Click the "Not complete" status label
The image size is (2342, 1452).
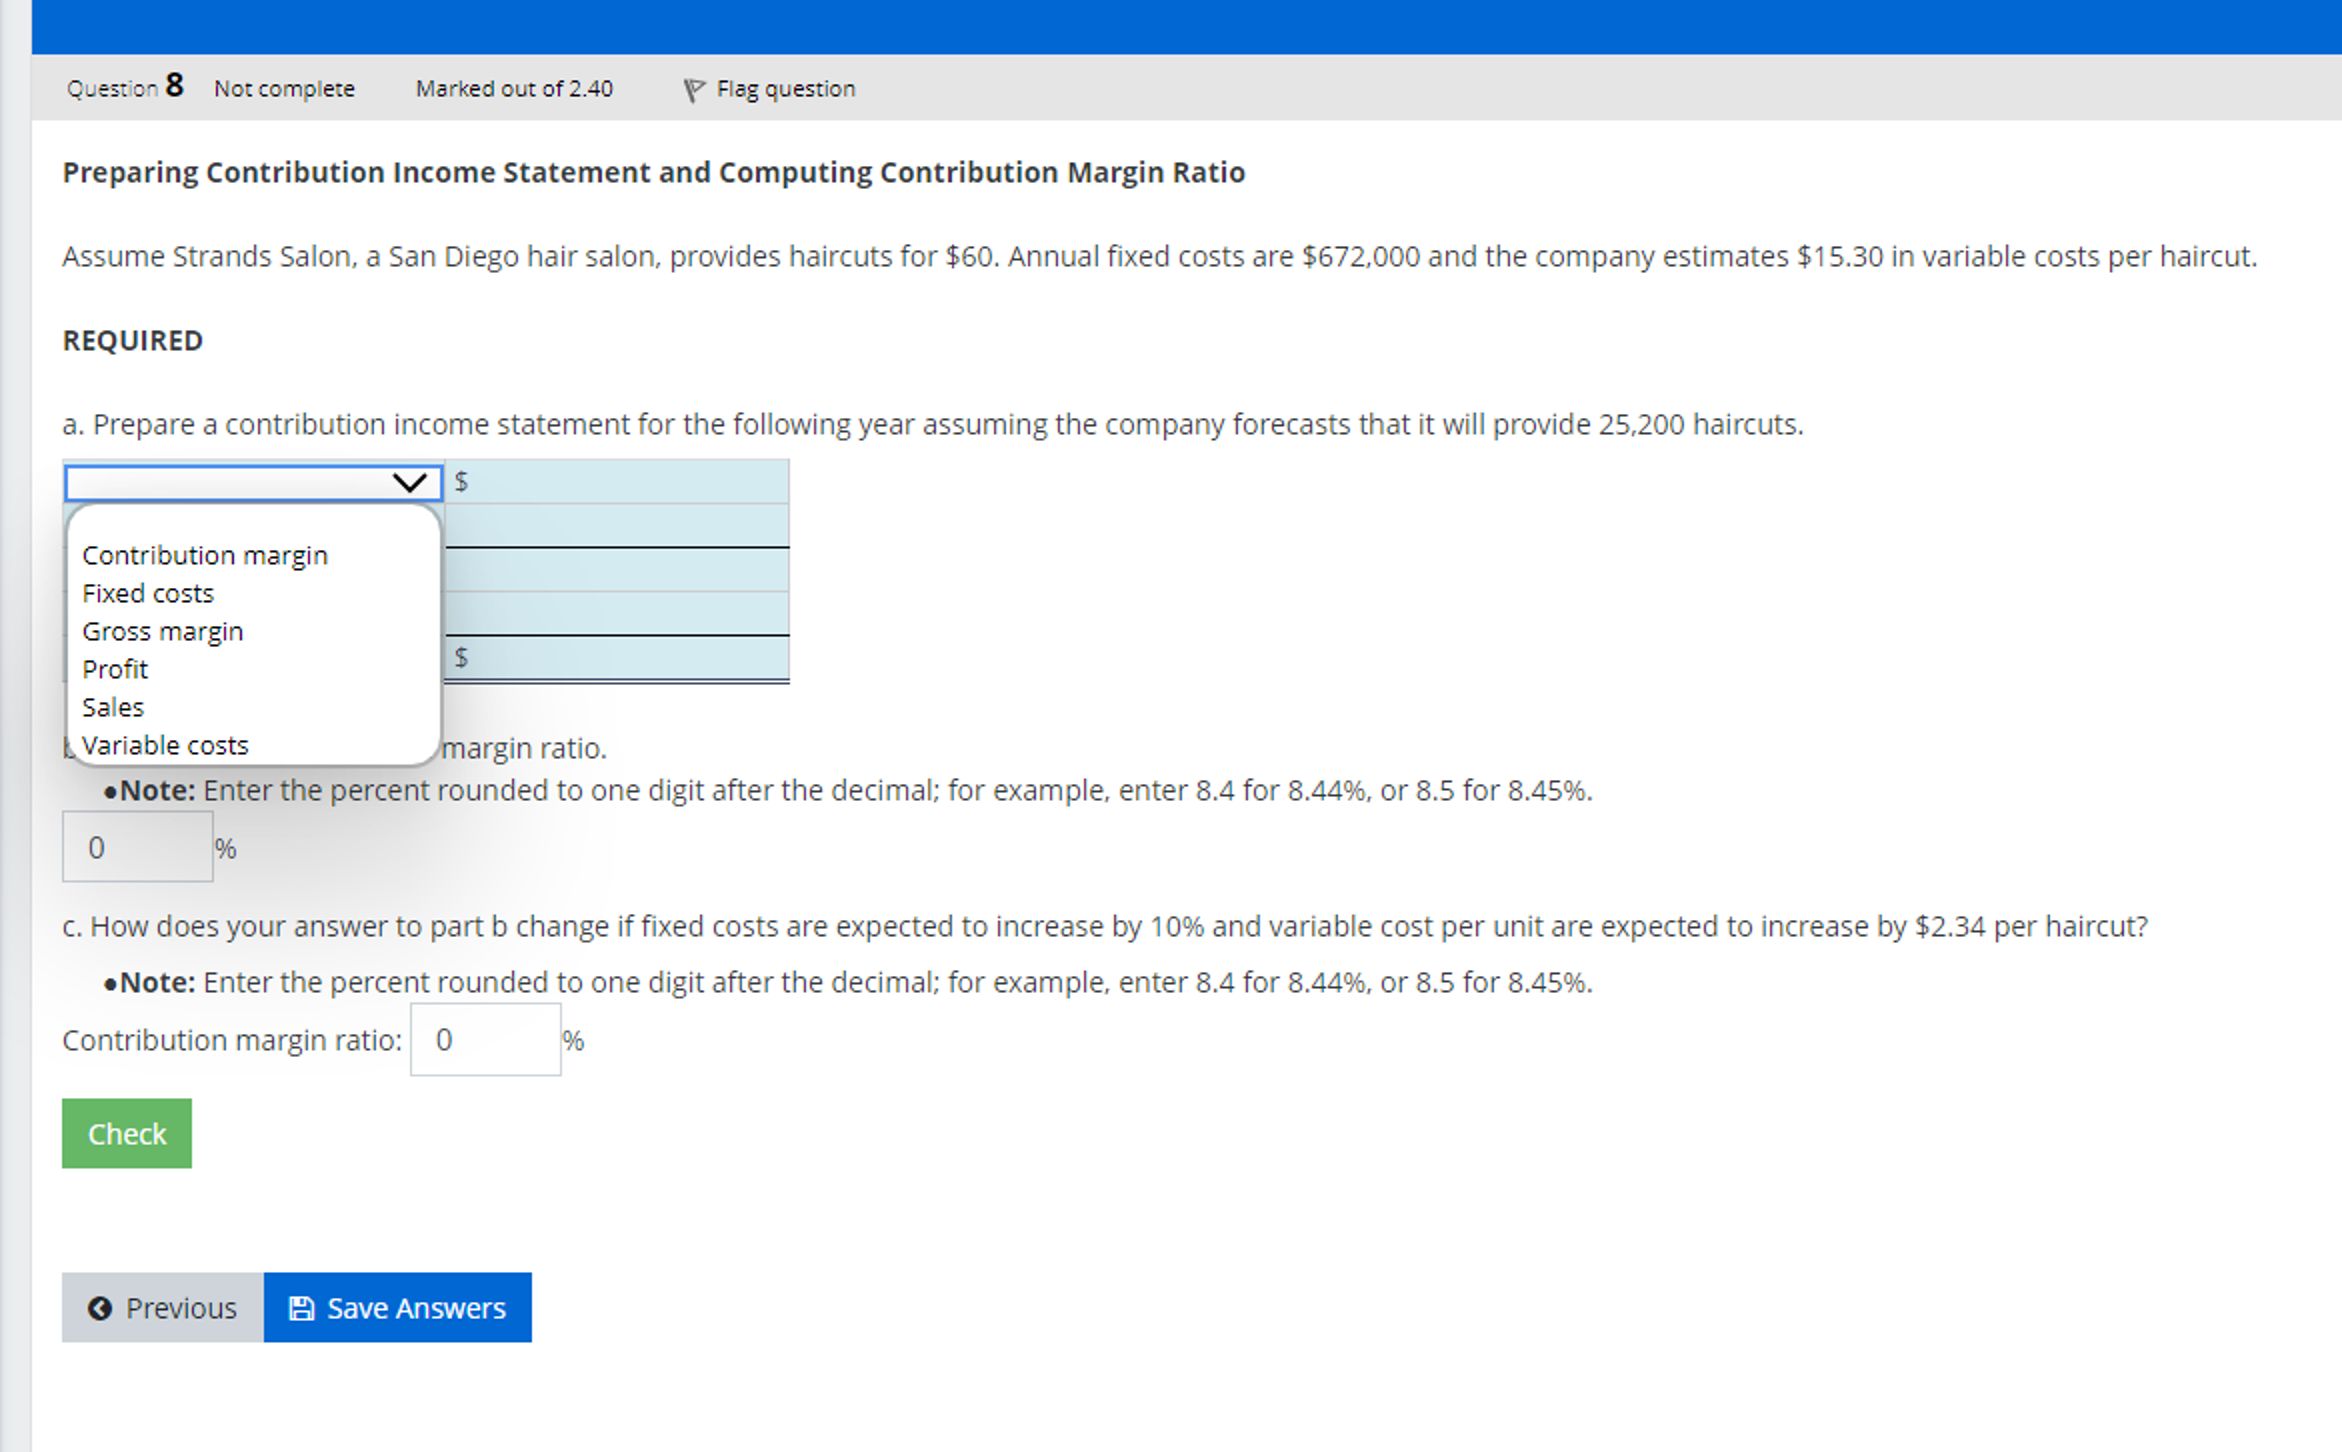283,88
